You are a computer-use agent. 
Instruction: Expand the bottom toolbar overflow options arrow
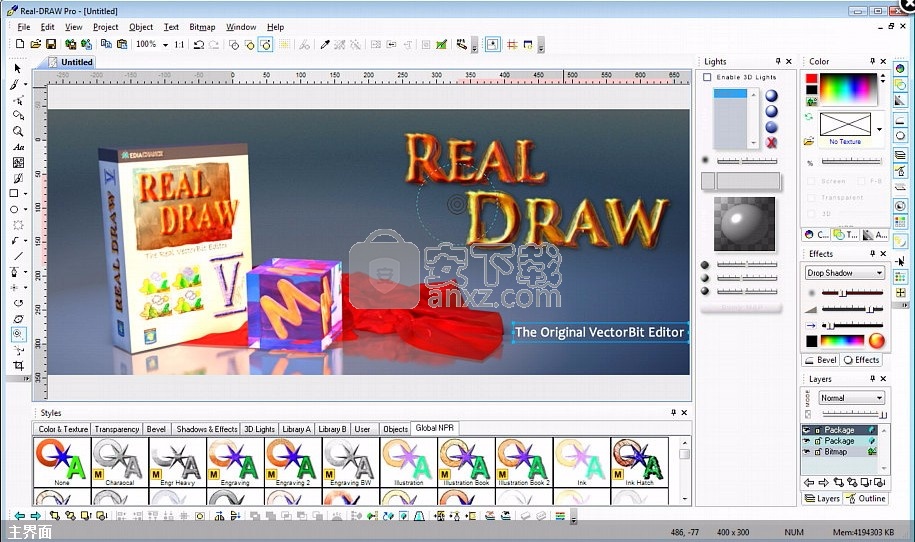pos(574,517)
